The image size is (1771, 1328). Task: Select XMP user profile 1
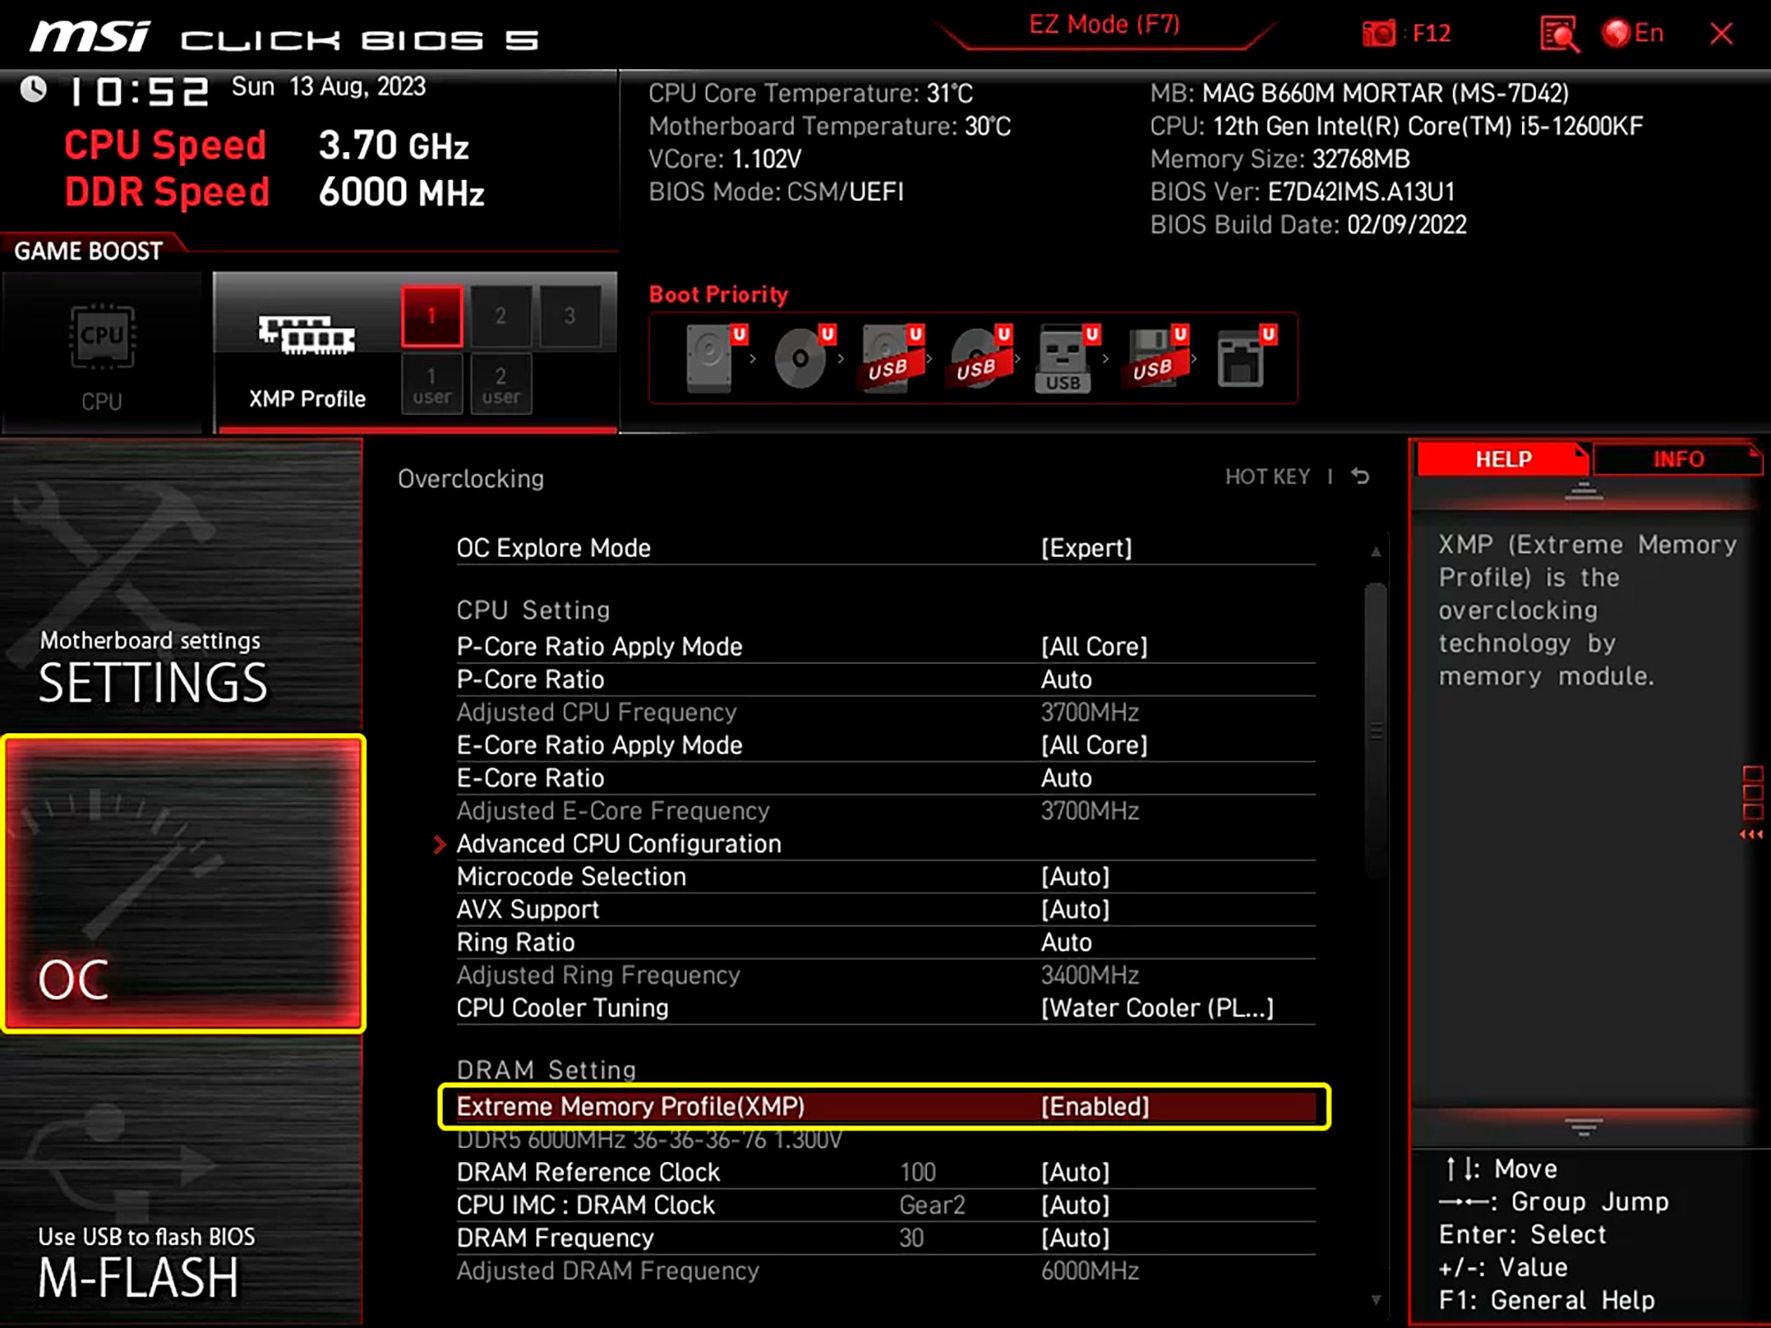pyautogui.click(x=432, y=384)
